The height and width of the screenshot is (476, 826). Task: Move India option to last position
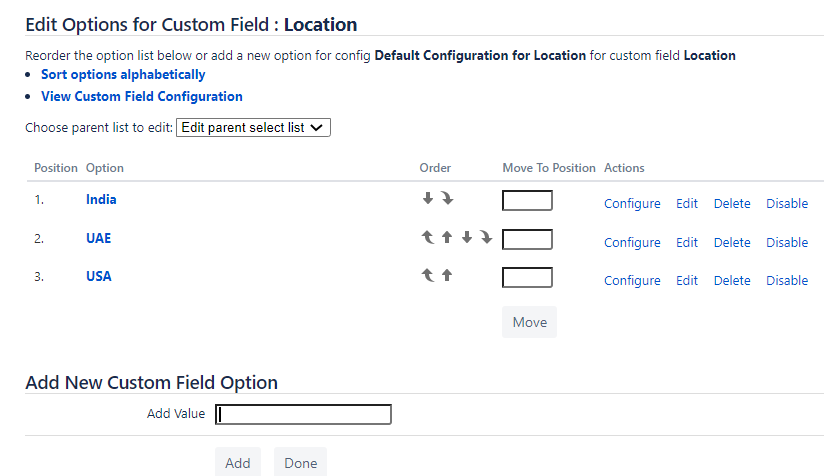[x=447, y=199]
